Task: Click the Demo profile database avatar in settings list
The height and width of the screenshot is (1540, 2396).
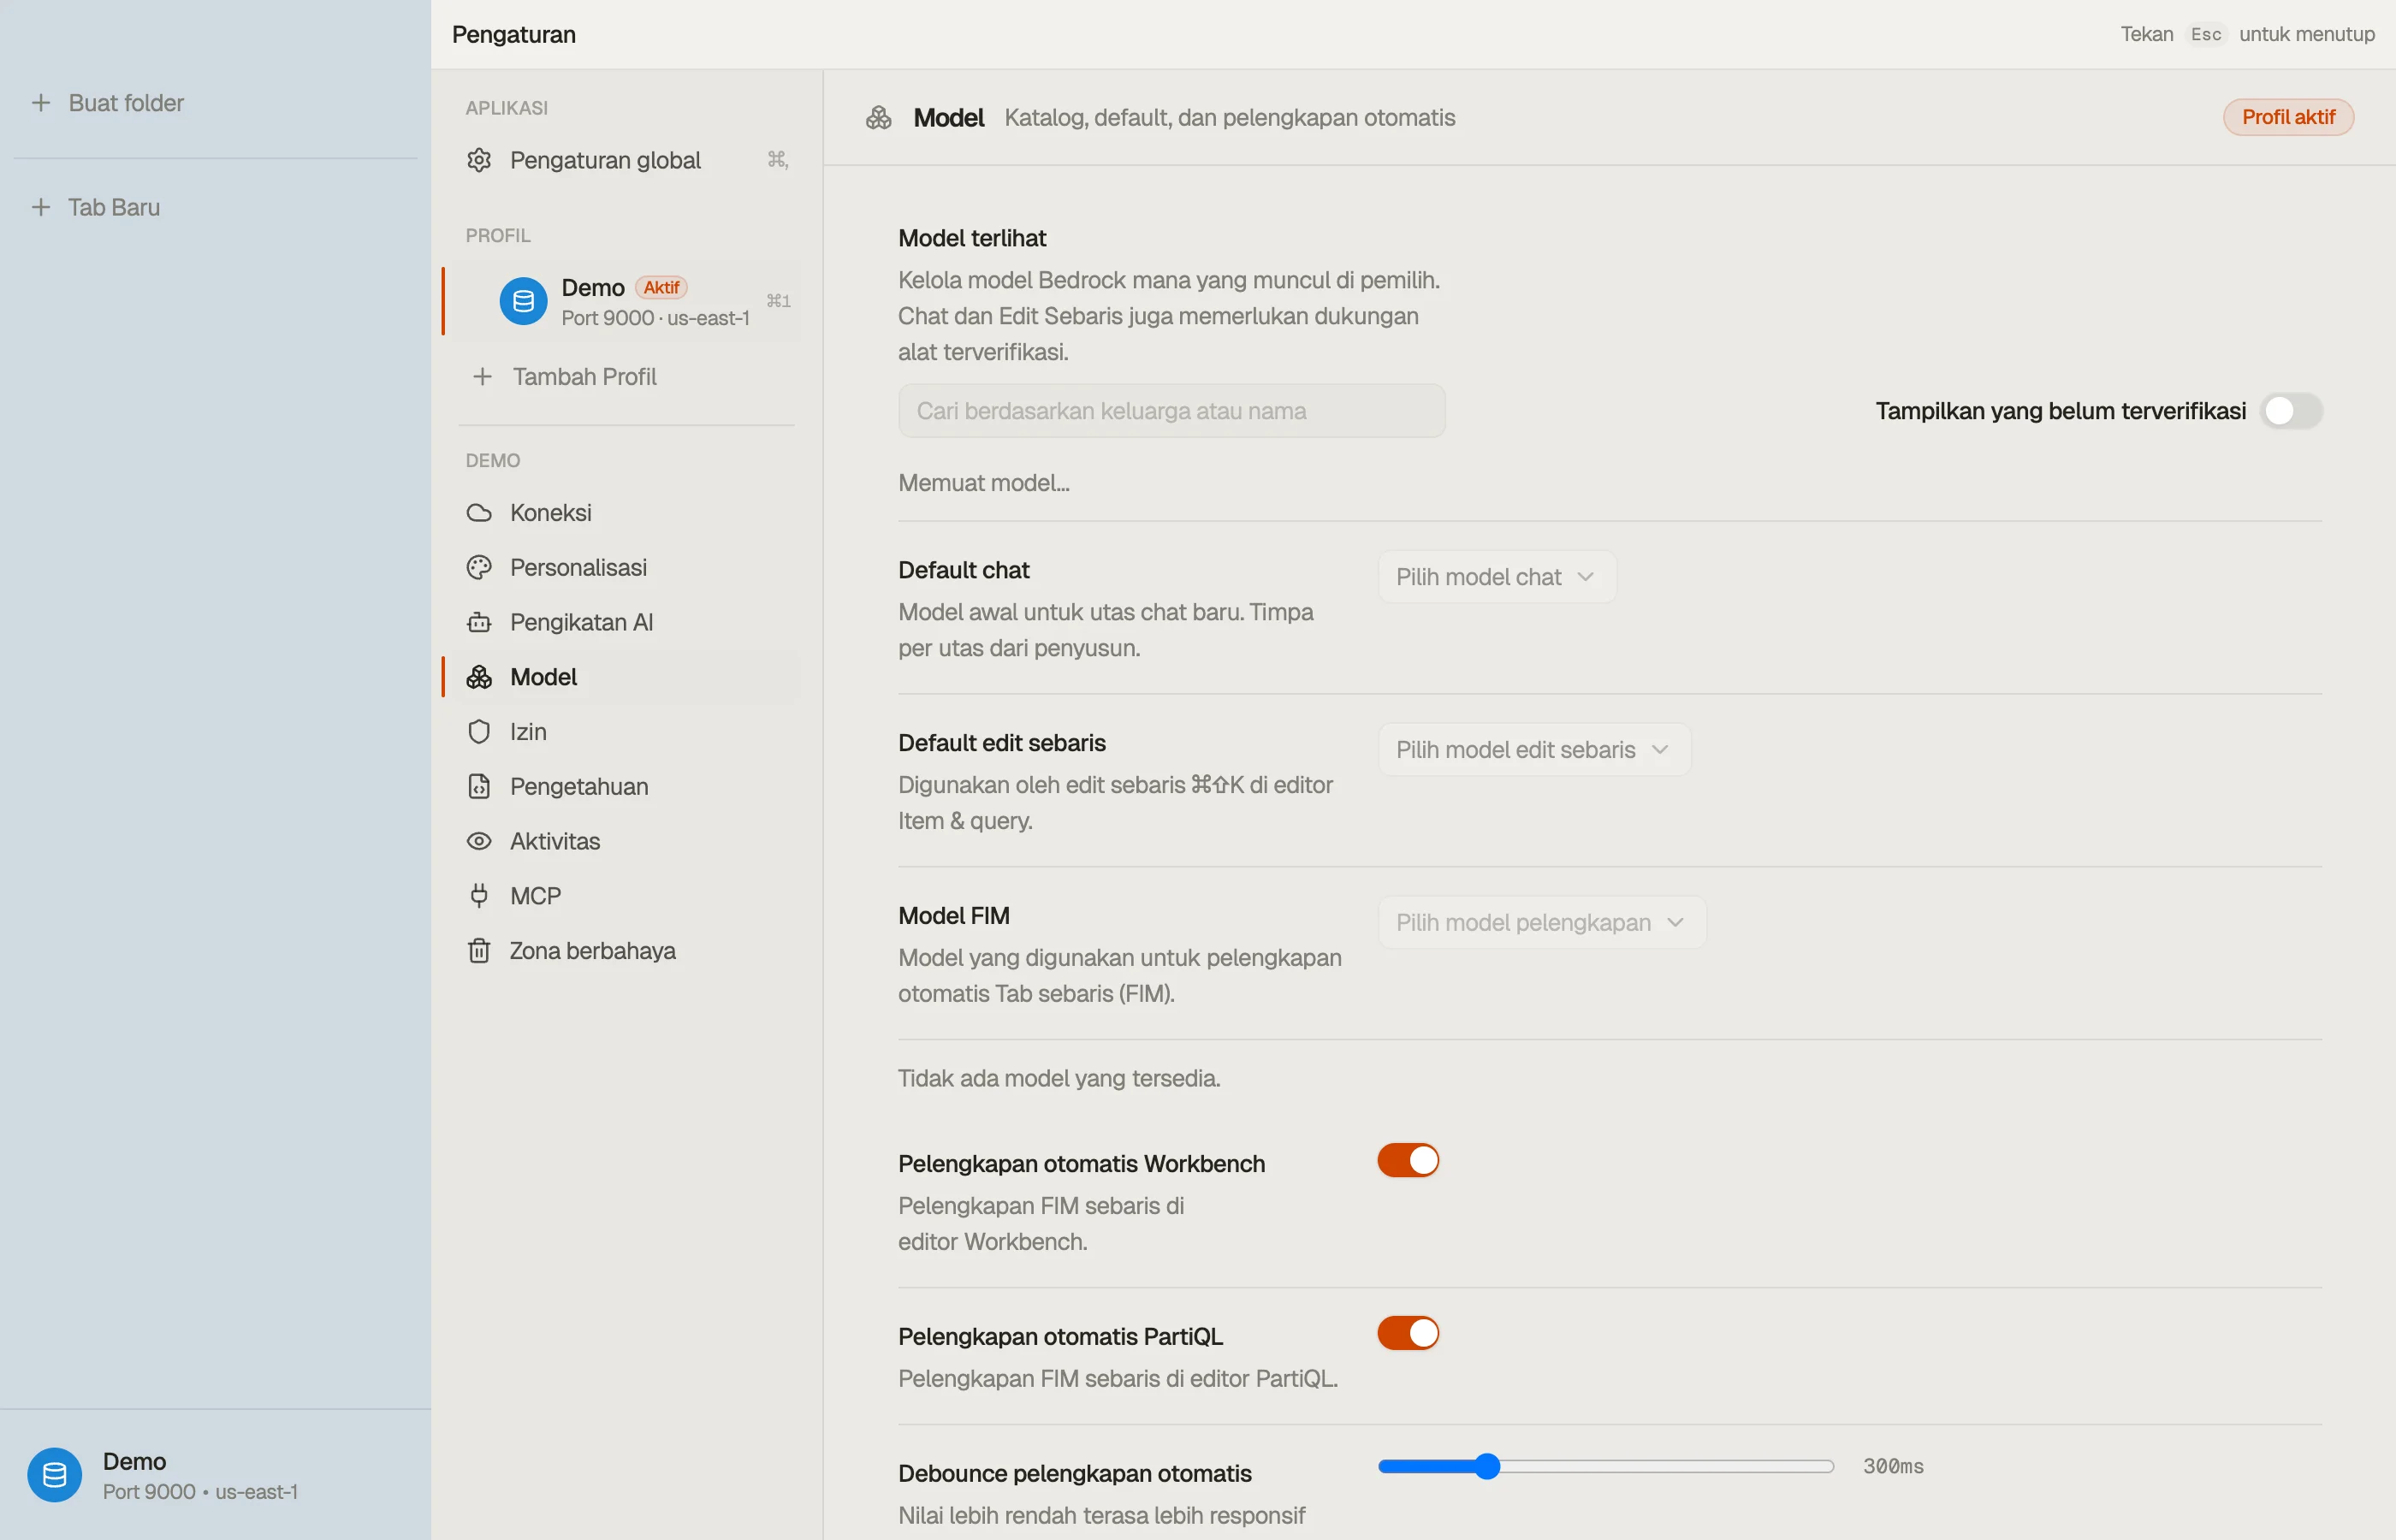Action: pos(523,301)
